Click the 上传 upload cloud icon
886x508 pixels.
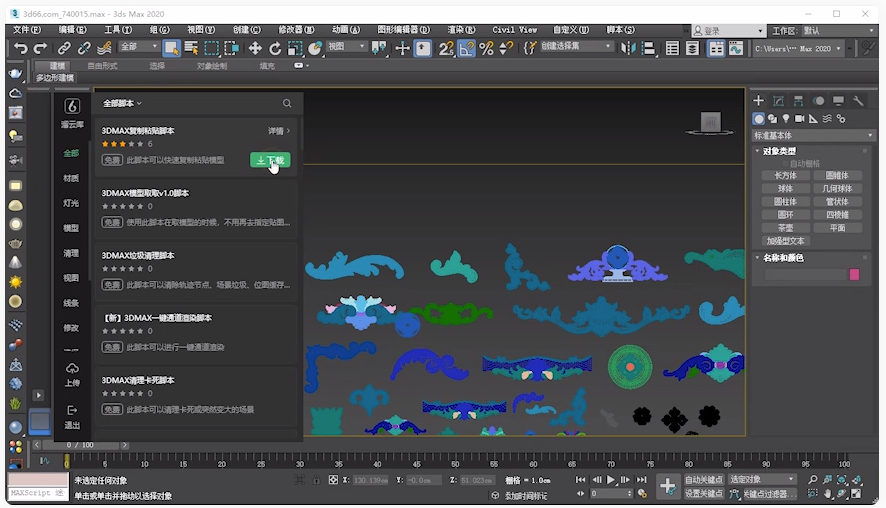pos(72,369)
